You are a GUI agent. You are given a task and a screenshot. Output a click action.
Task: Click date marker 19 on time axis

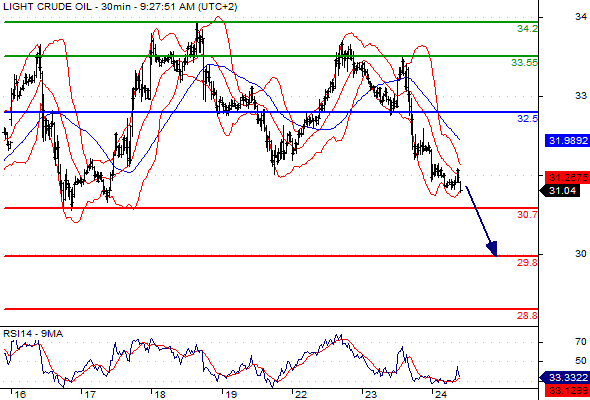coord(231,395)
